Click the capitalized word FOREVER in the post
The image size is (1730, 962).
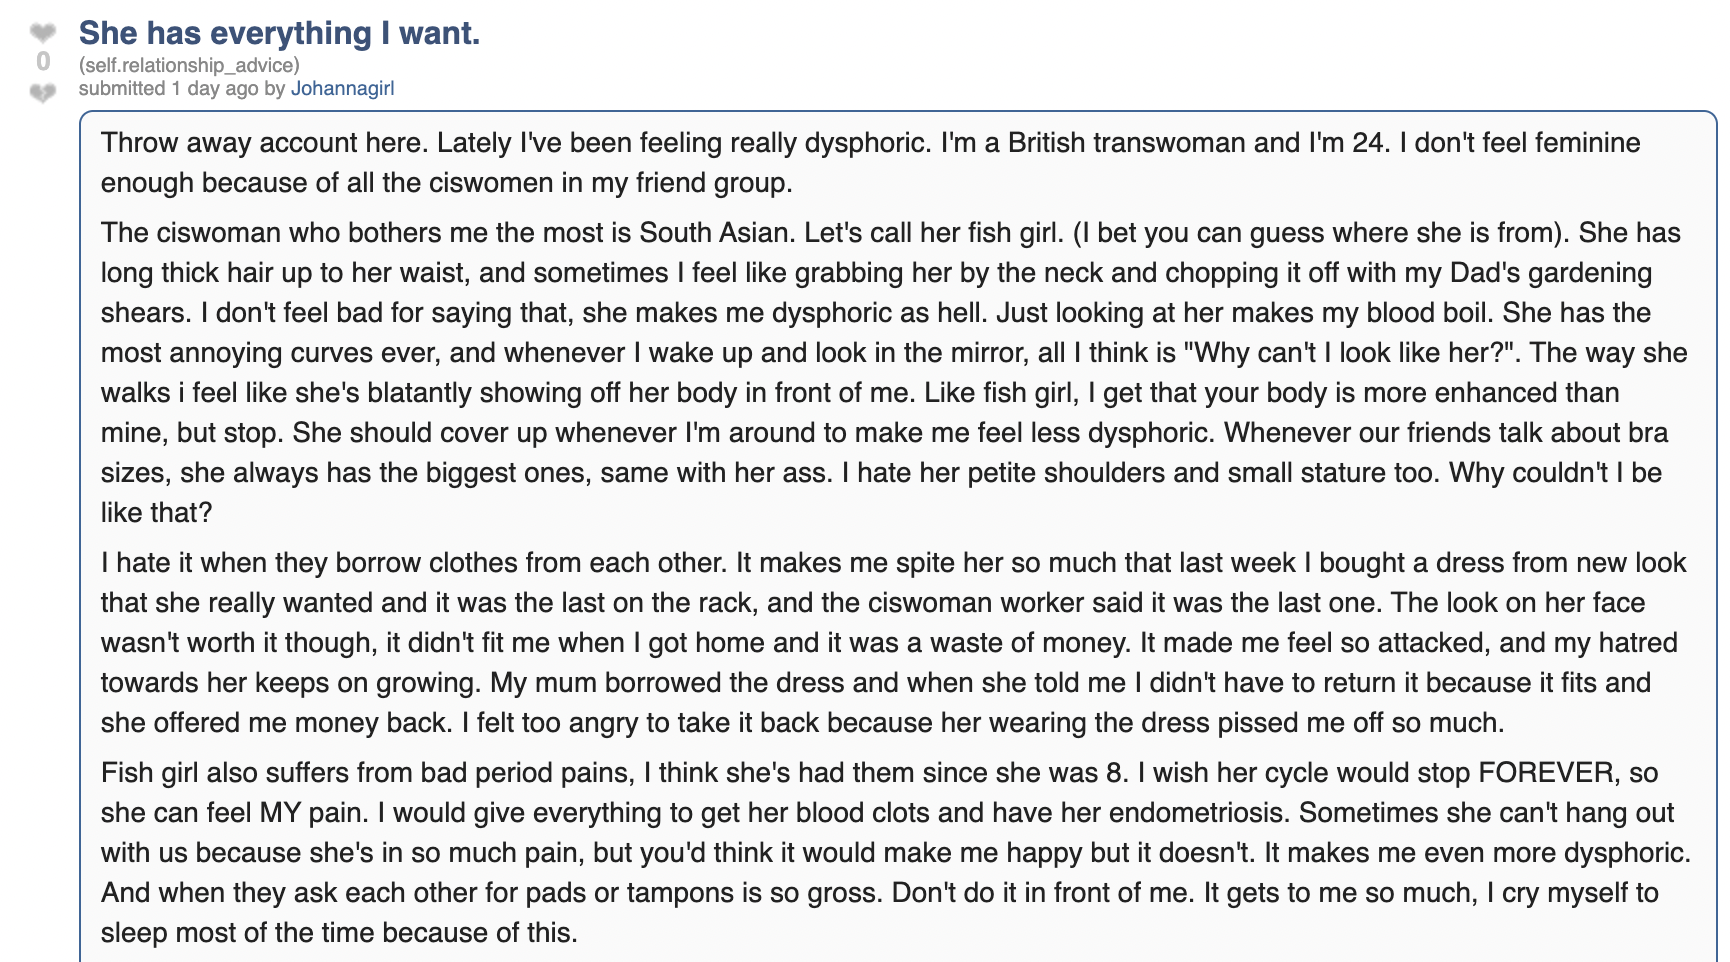[x=1546, y=772]
